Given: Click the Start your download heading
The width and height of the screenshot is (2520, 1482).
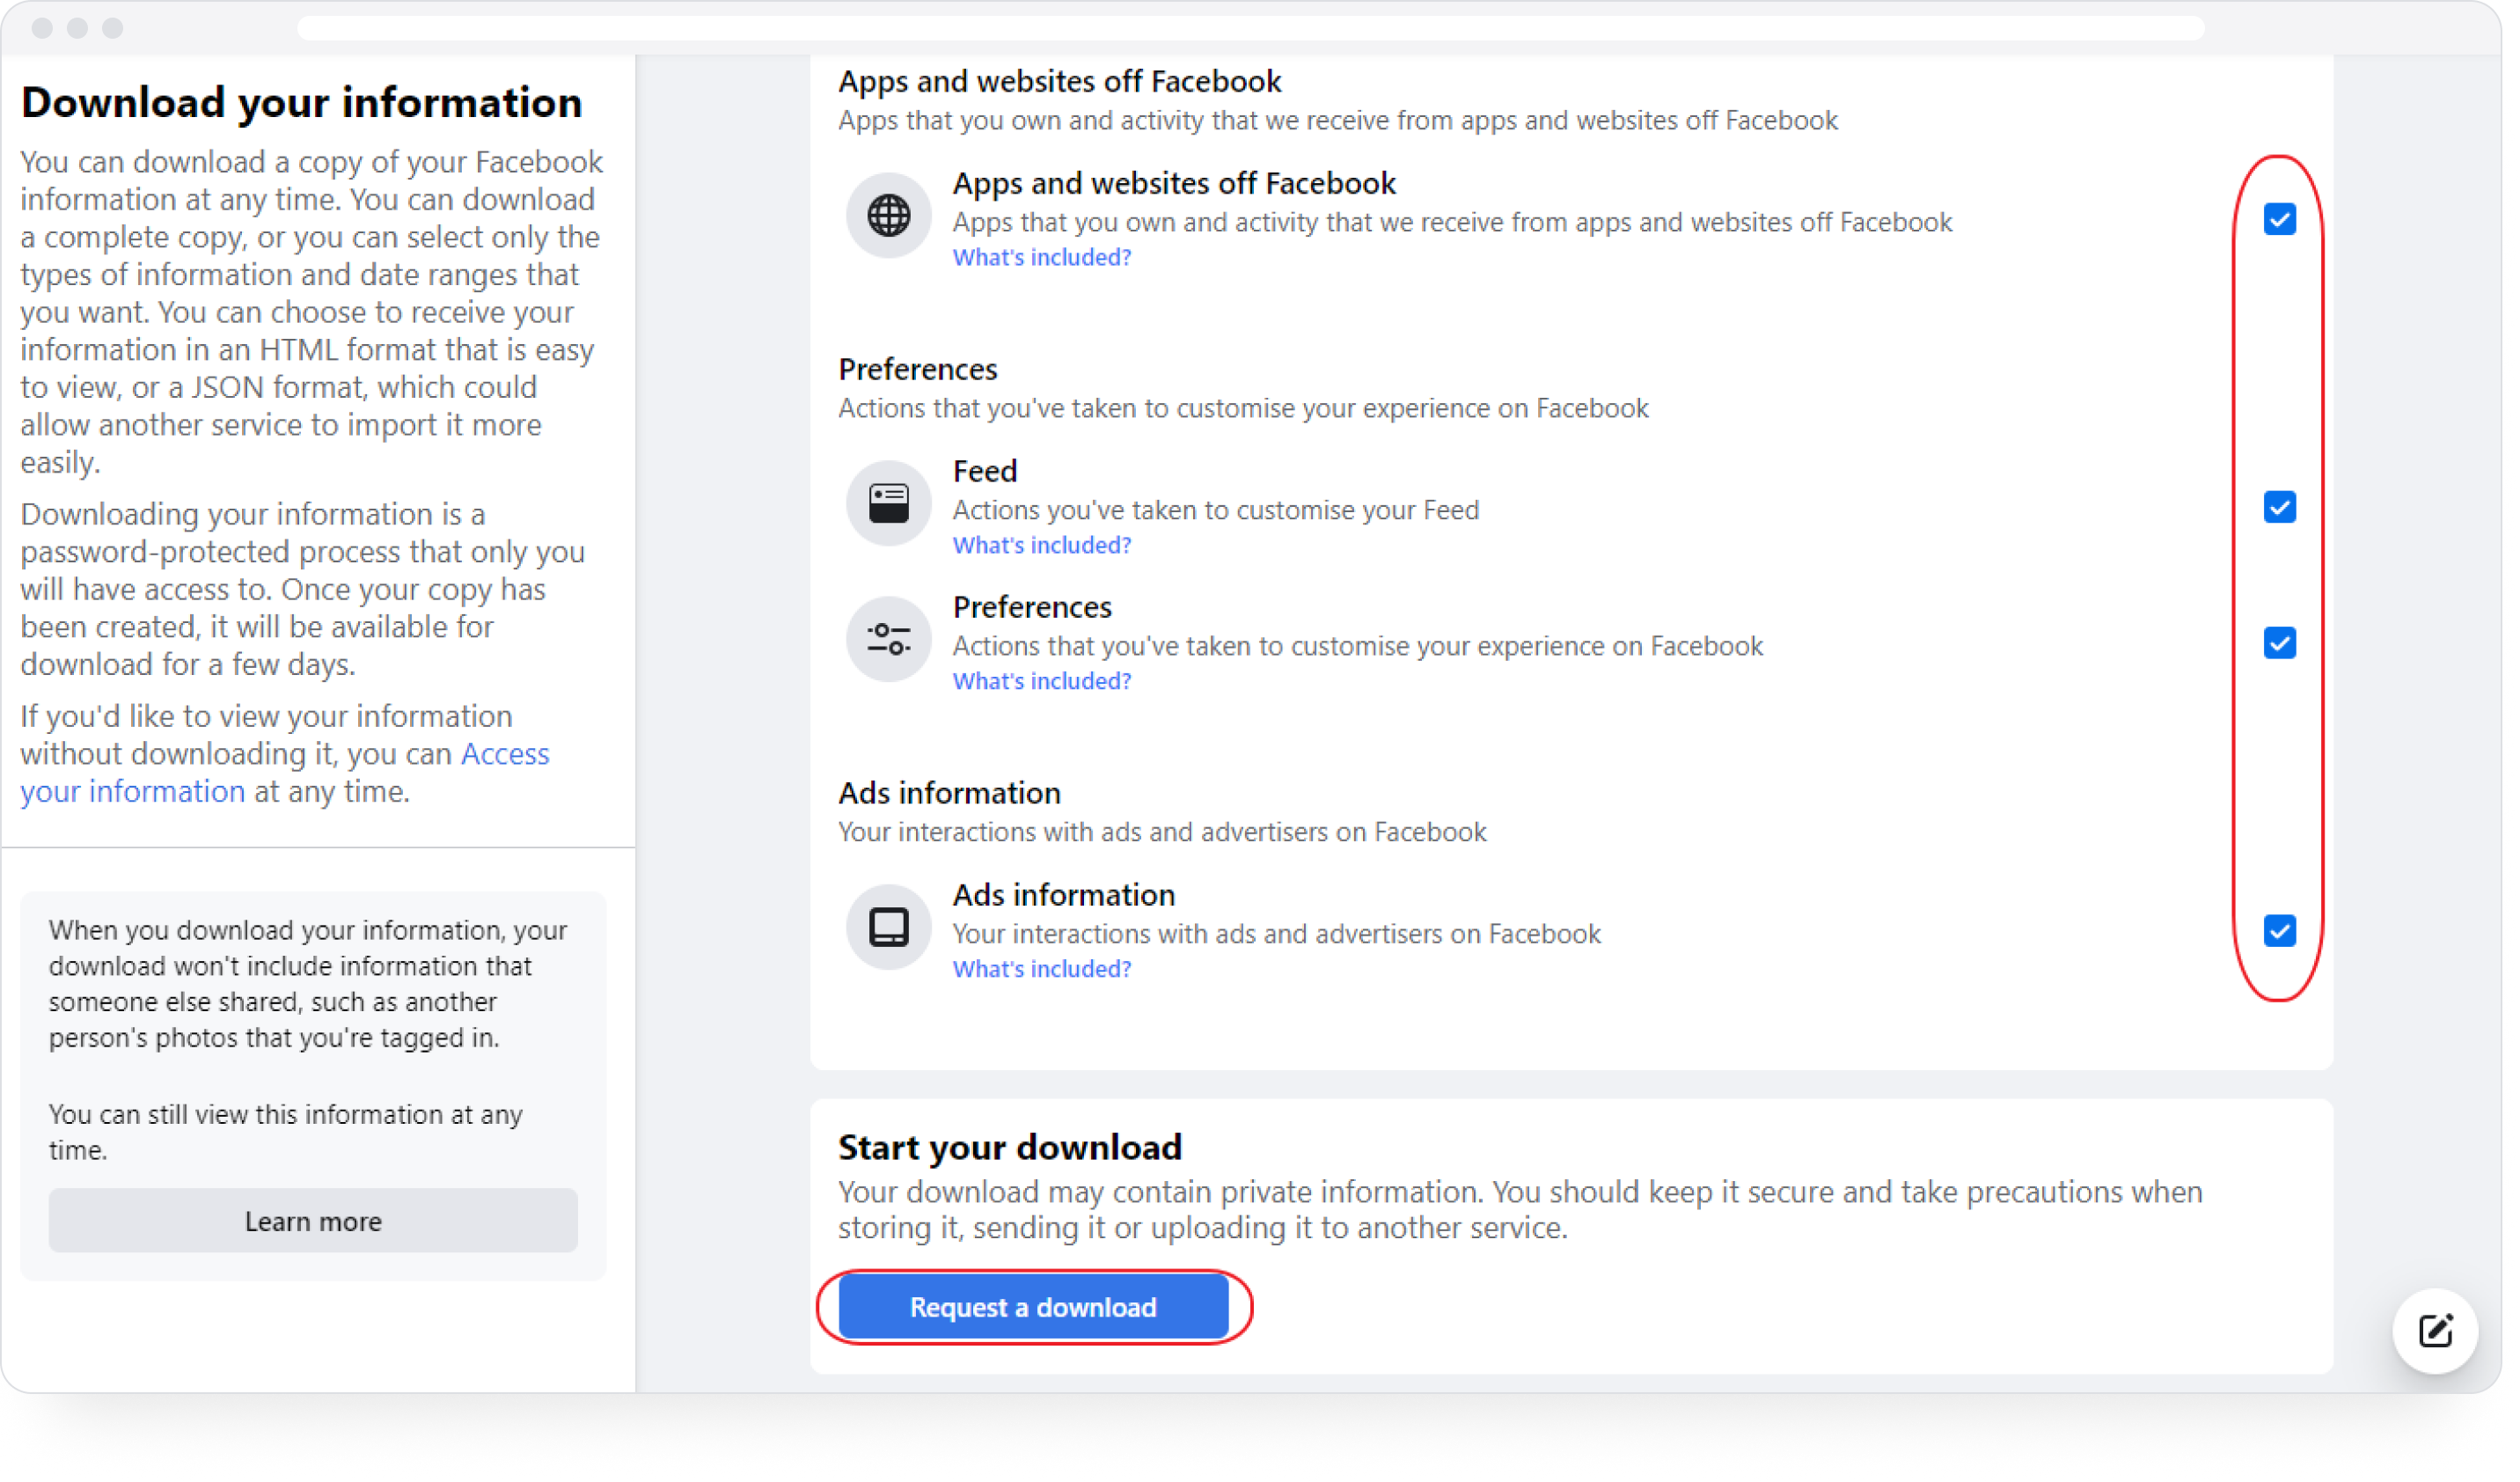Looking at the screenshot, I should [x=1010, y=1146].
